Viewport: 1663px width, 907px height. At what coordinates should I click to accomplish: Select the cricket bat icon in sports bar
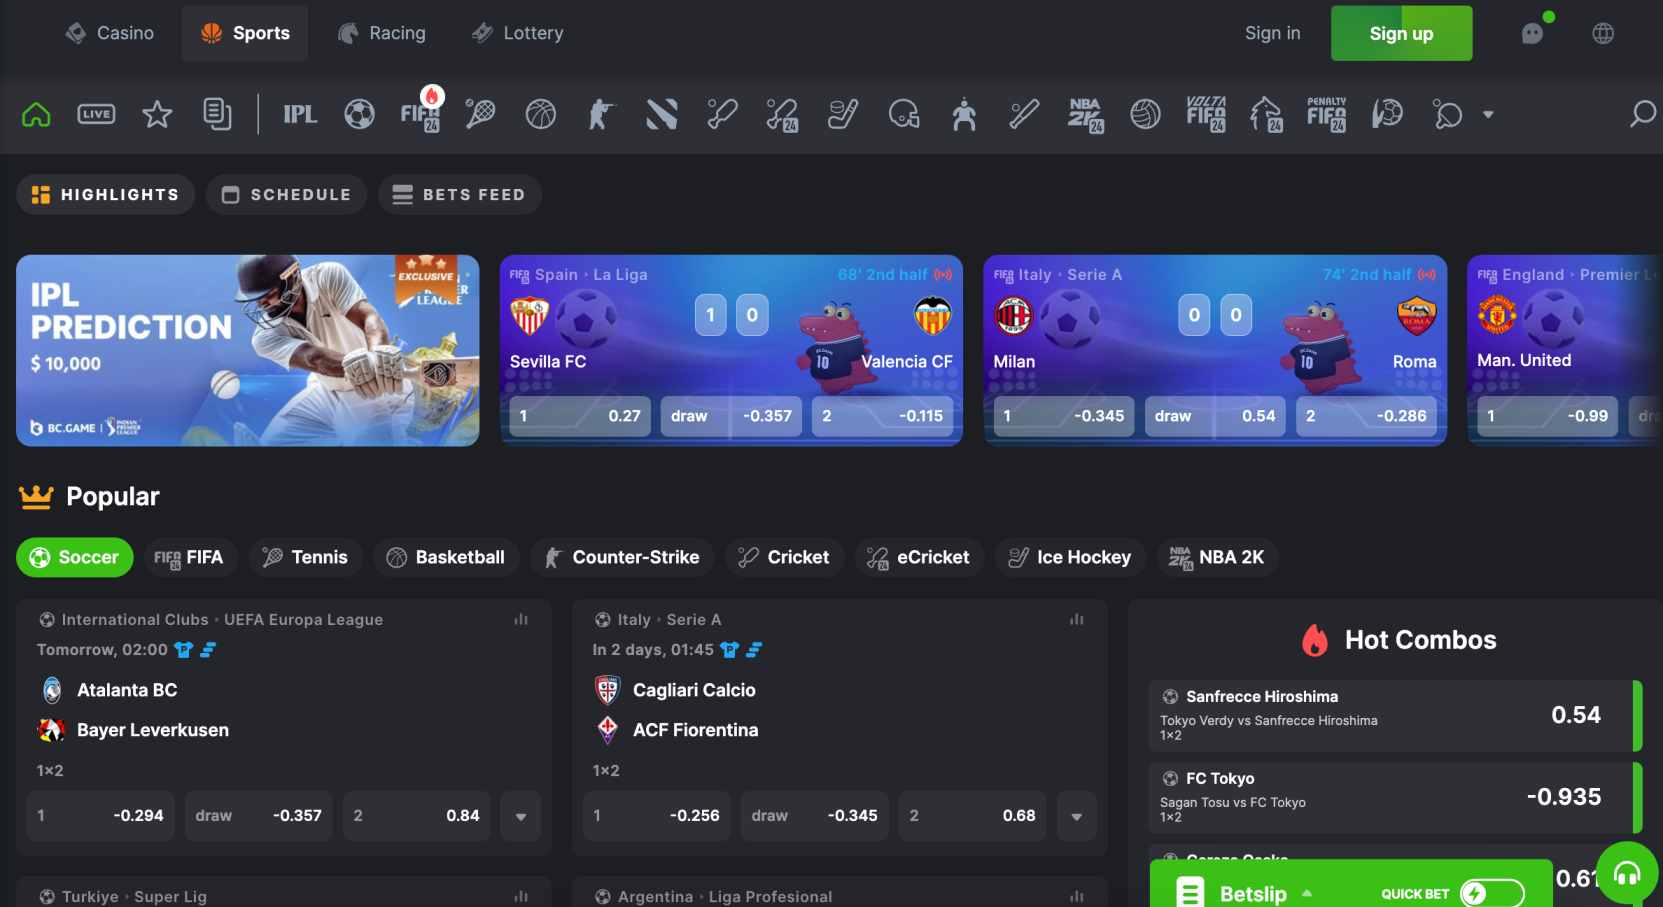722,114
